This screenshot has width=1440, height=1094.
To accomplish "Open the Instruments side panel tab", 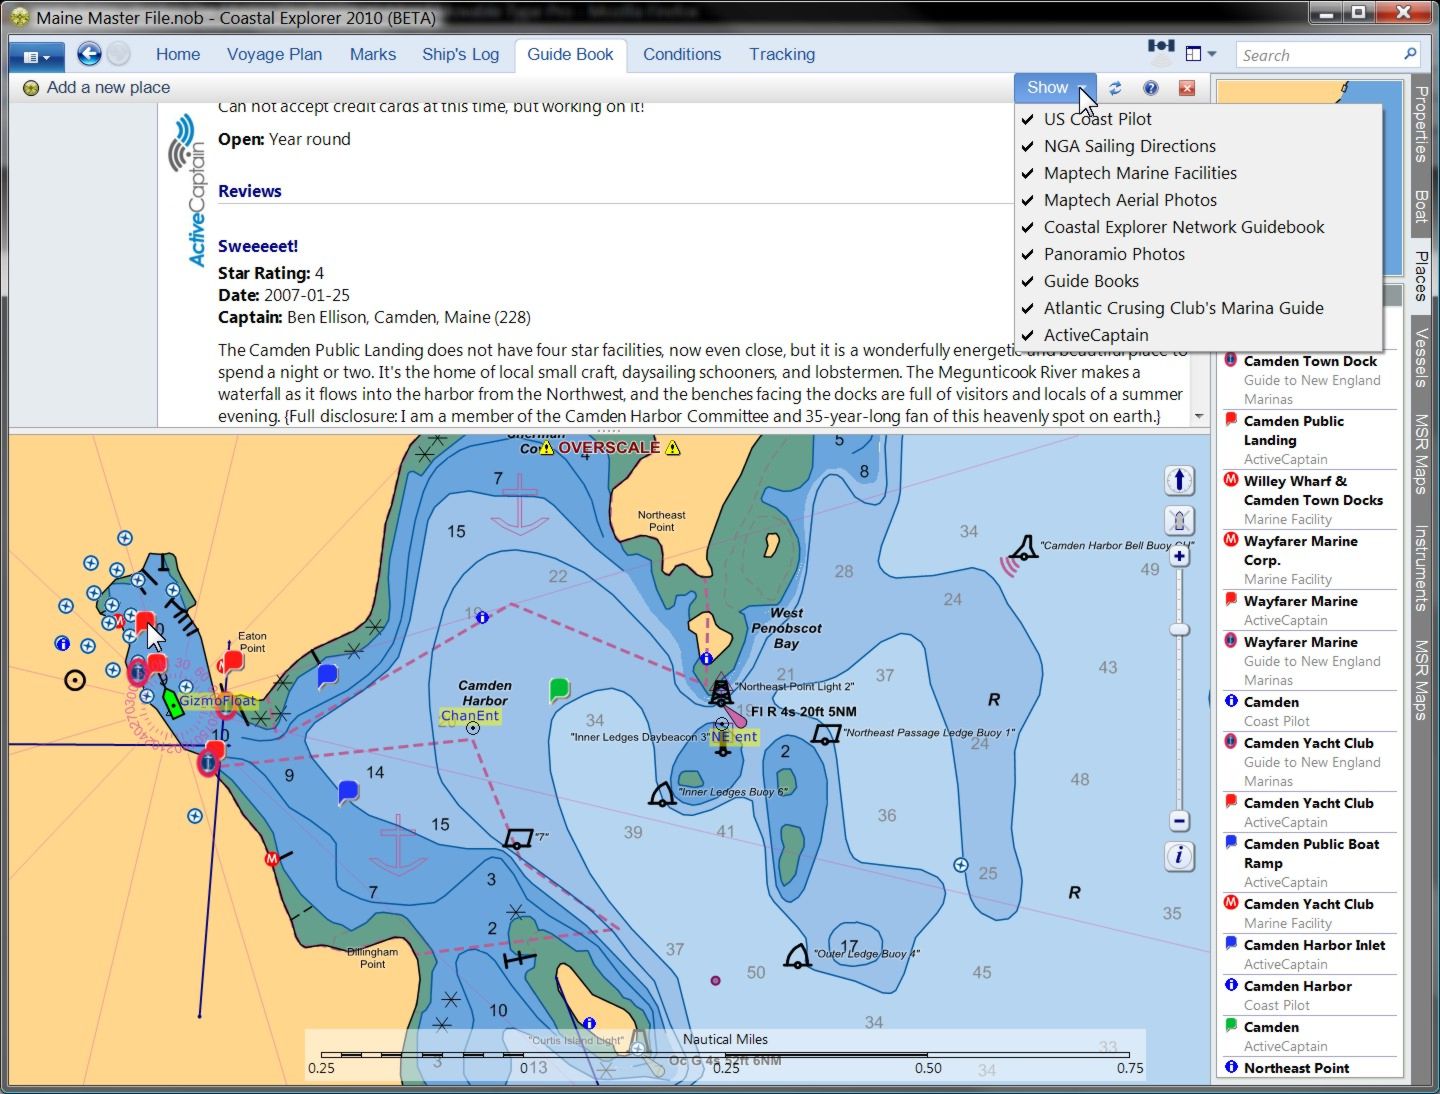I will (x=1421, y=567).
